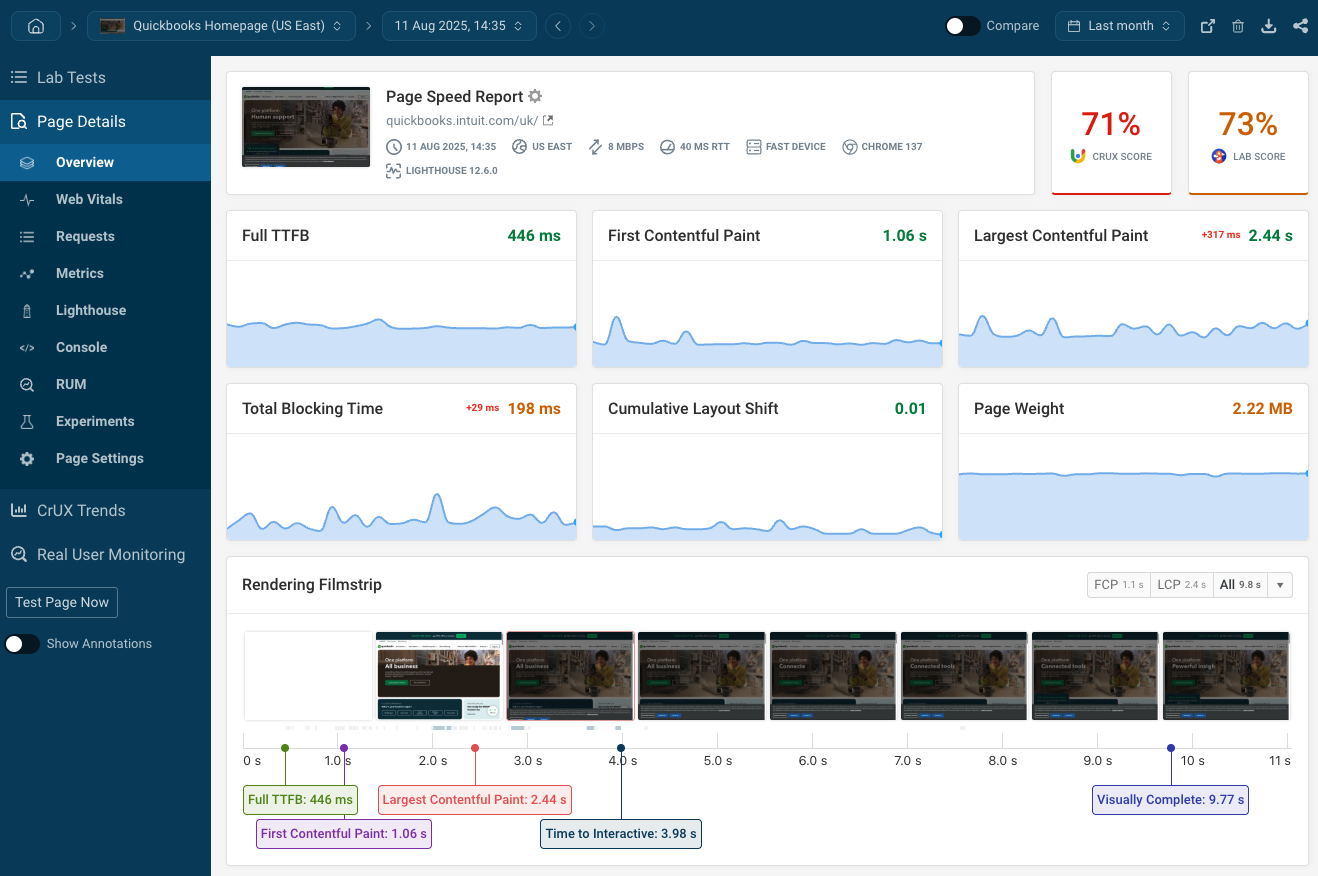
Task: Click the Test Page Now button
Action: [x=62, y=602]
